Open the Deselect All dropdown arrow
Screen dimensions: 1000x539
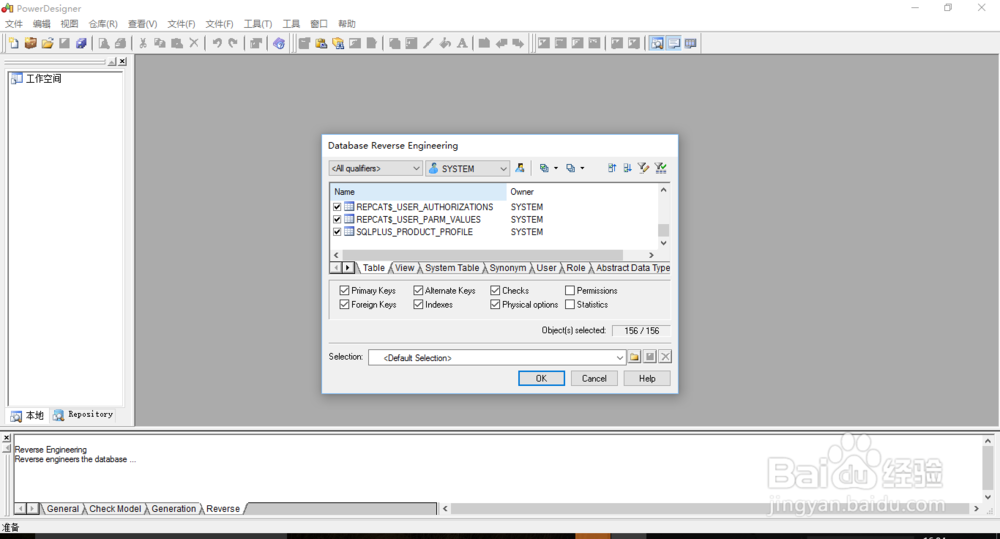click(x=582, y=168)
